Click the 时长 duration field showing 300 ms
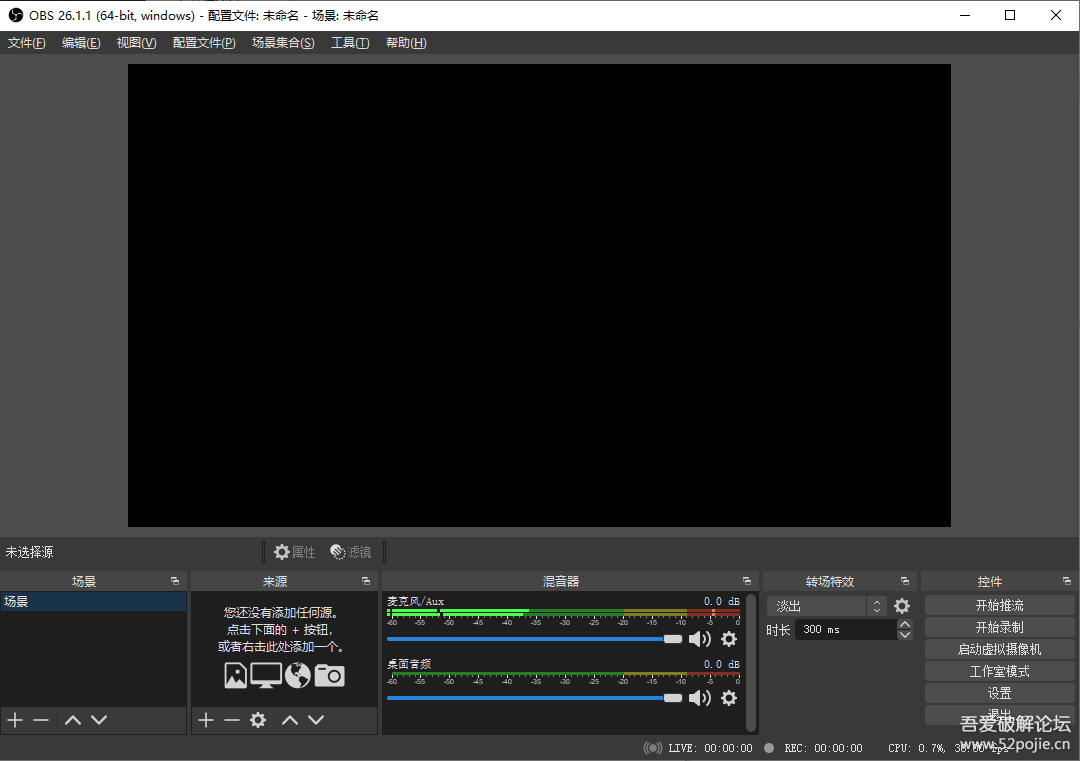Image resolution: width=1080 pixels, height=761 pixels. (846, 629)
